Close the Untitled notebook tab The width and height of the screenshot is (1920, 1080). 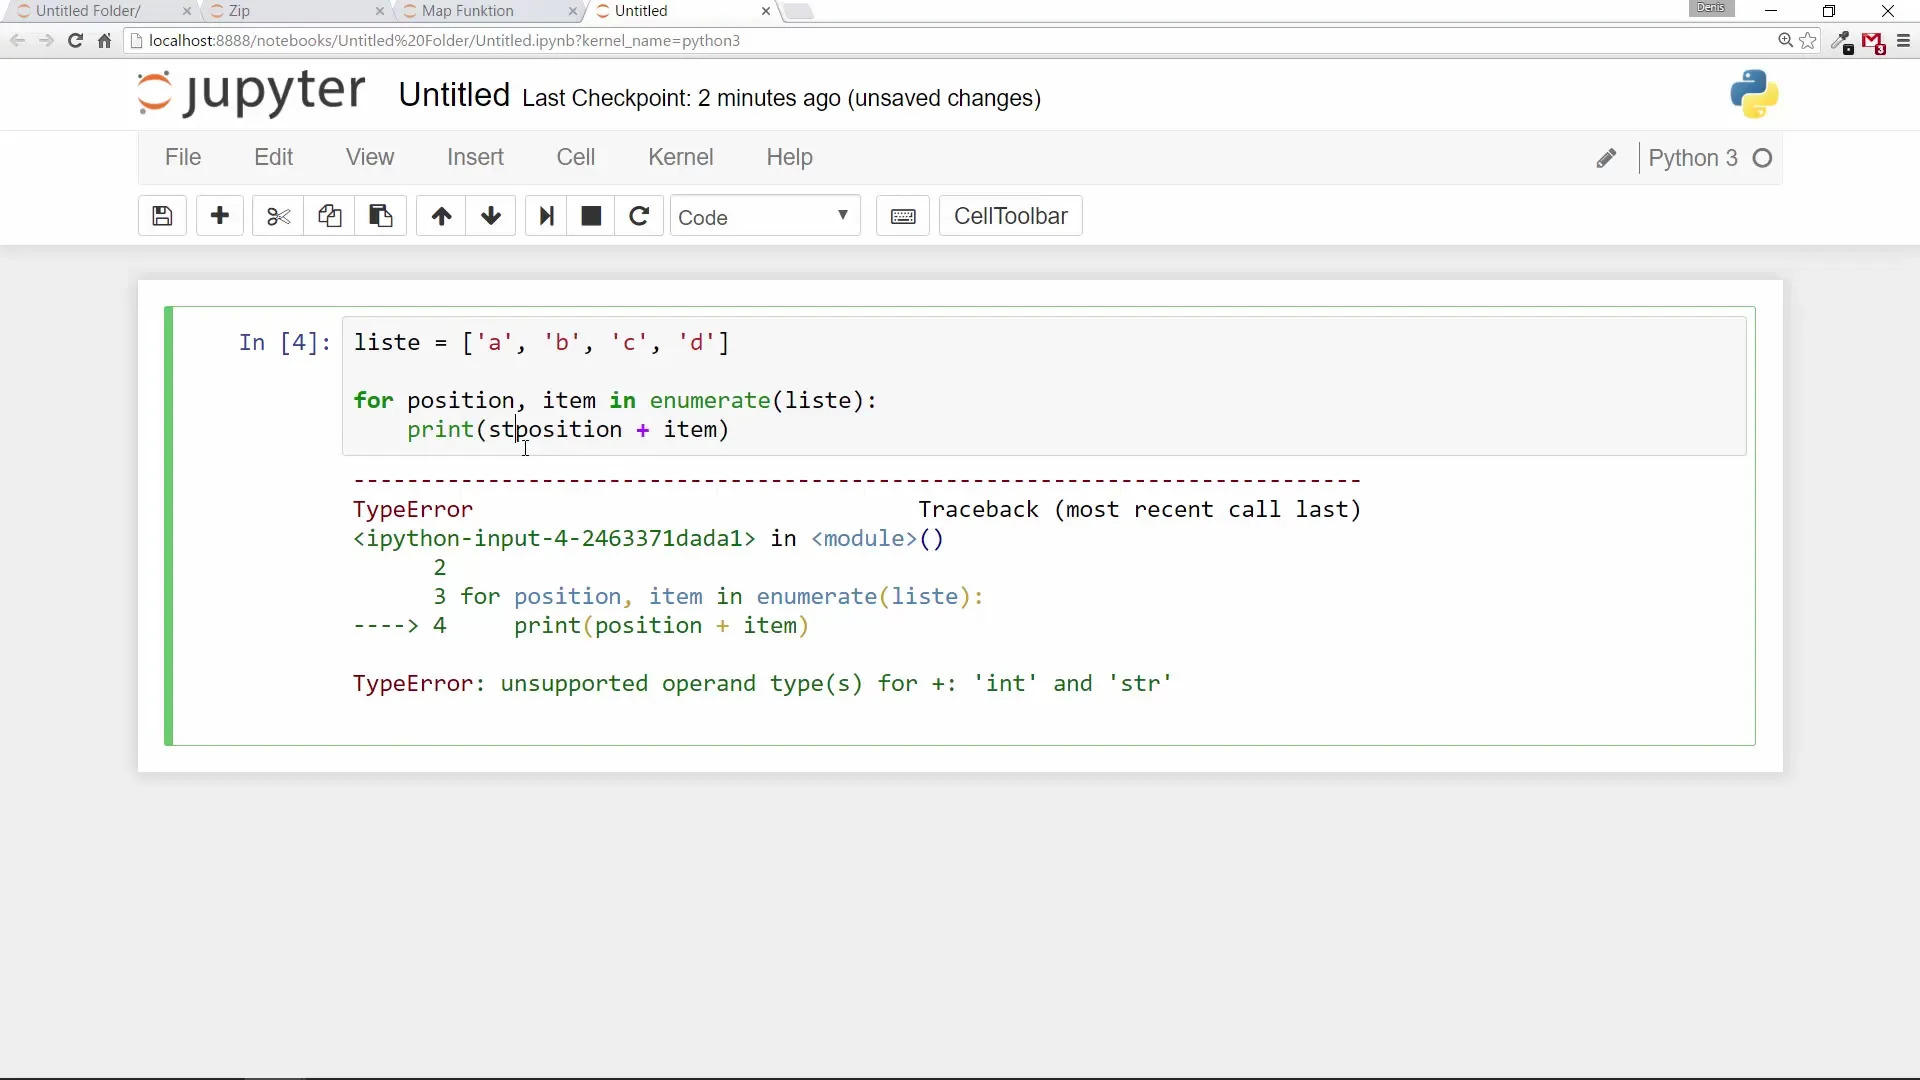[x=766, y=11]
